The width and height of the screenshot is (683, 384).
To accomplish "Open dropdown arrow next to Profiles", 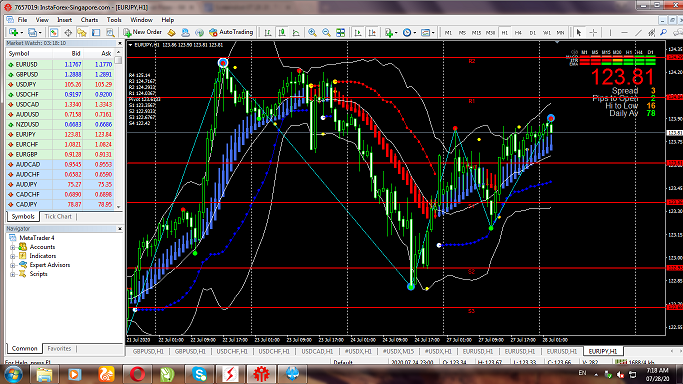I will point(40,33).
